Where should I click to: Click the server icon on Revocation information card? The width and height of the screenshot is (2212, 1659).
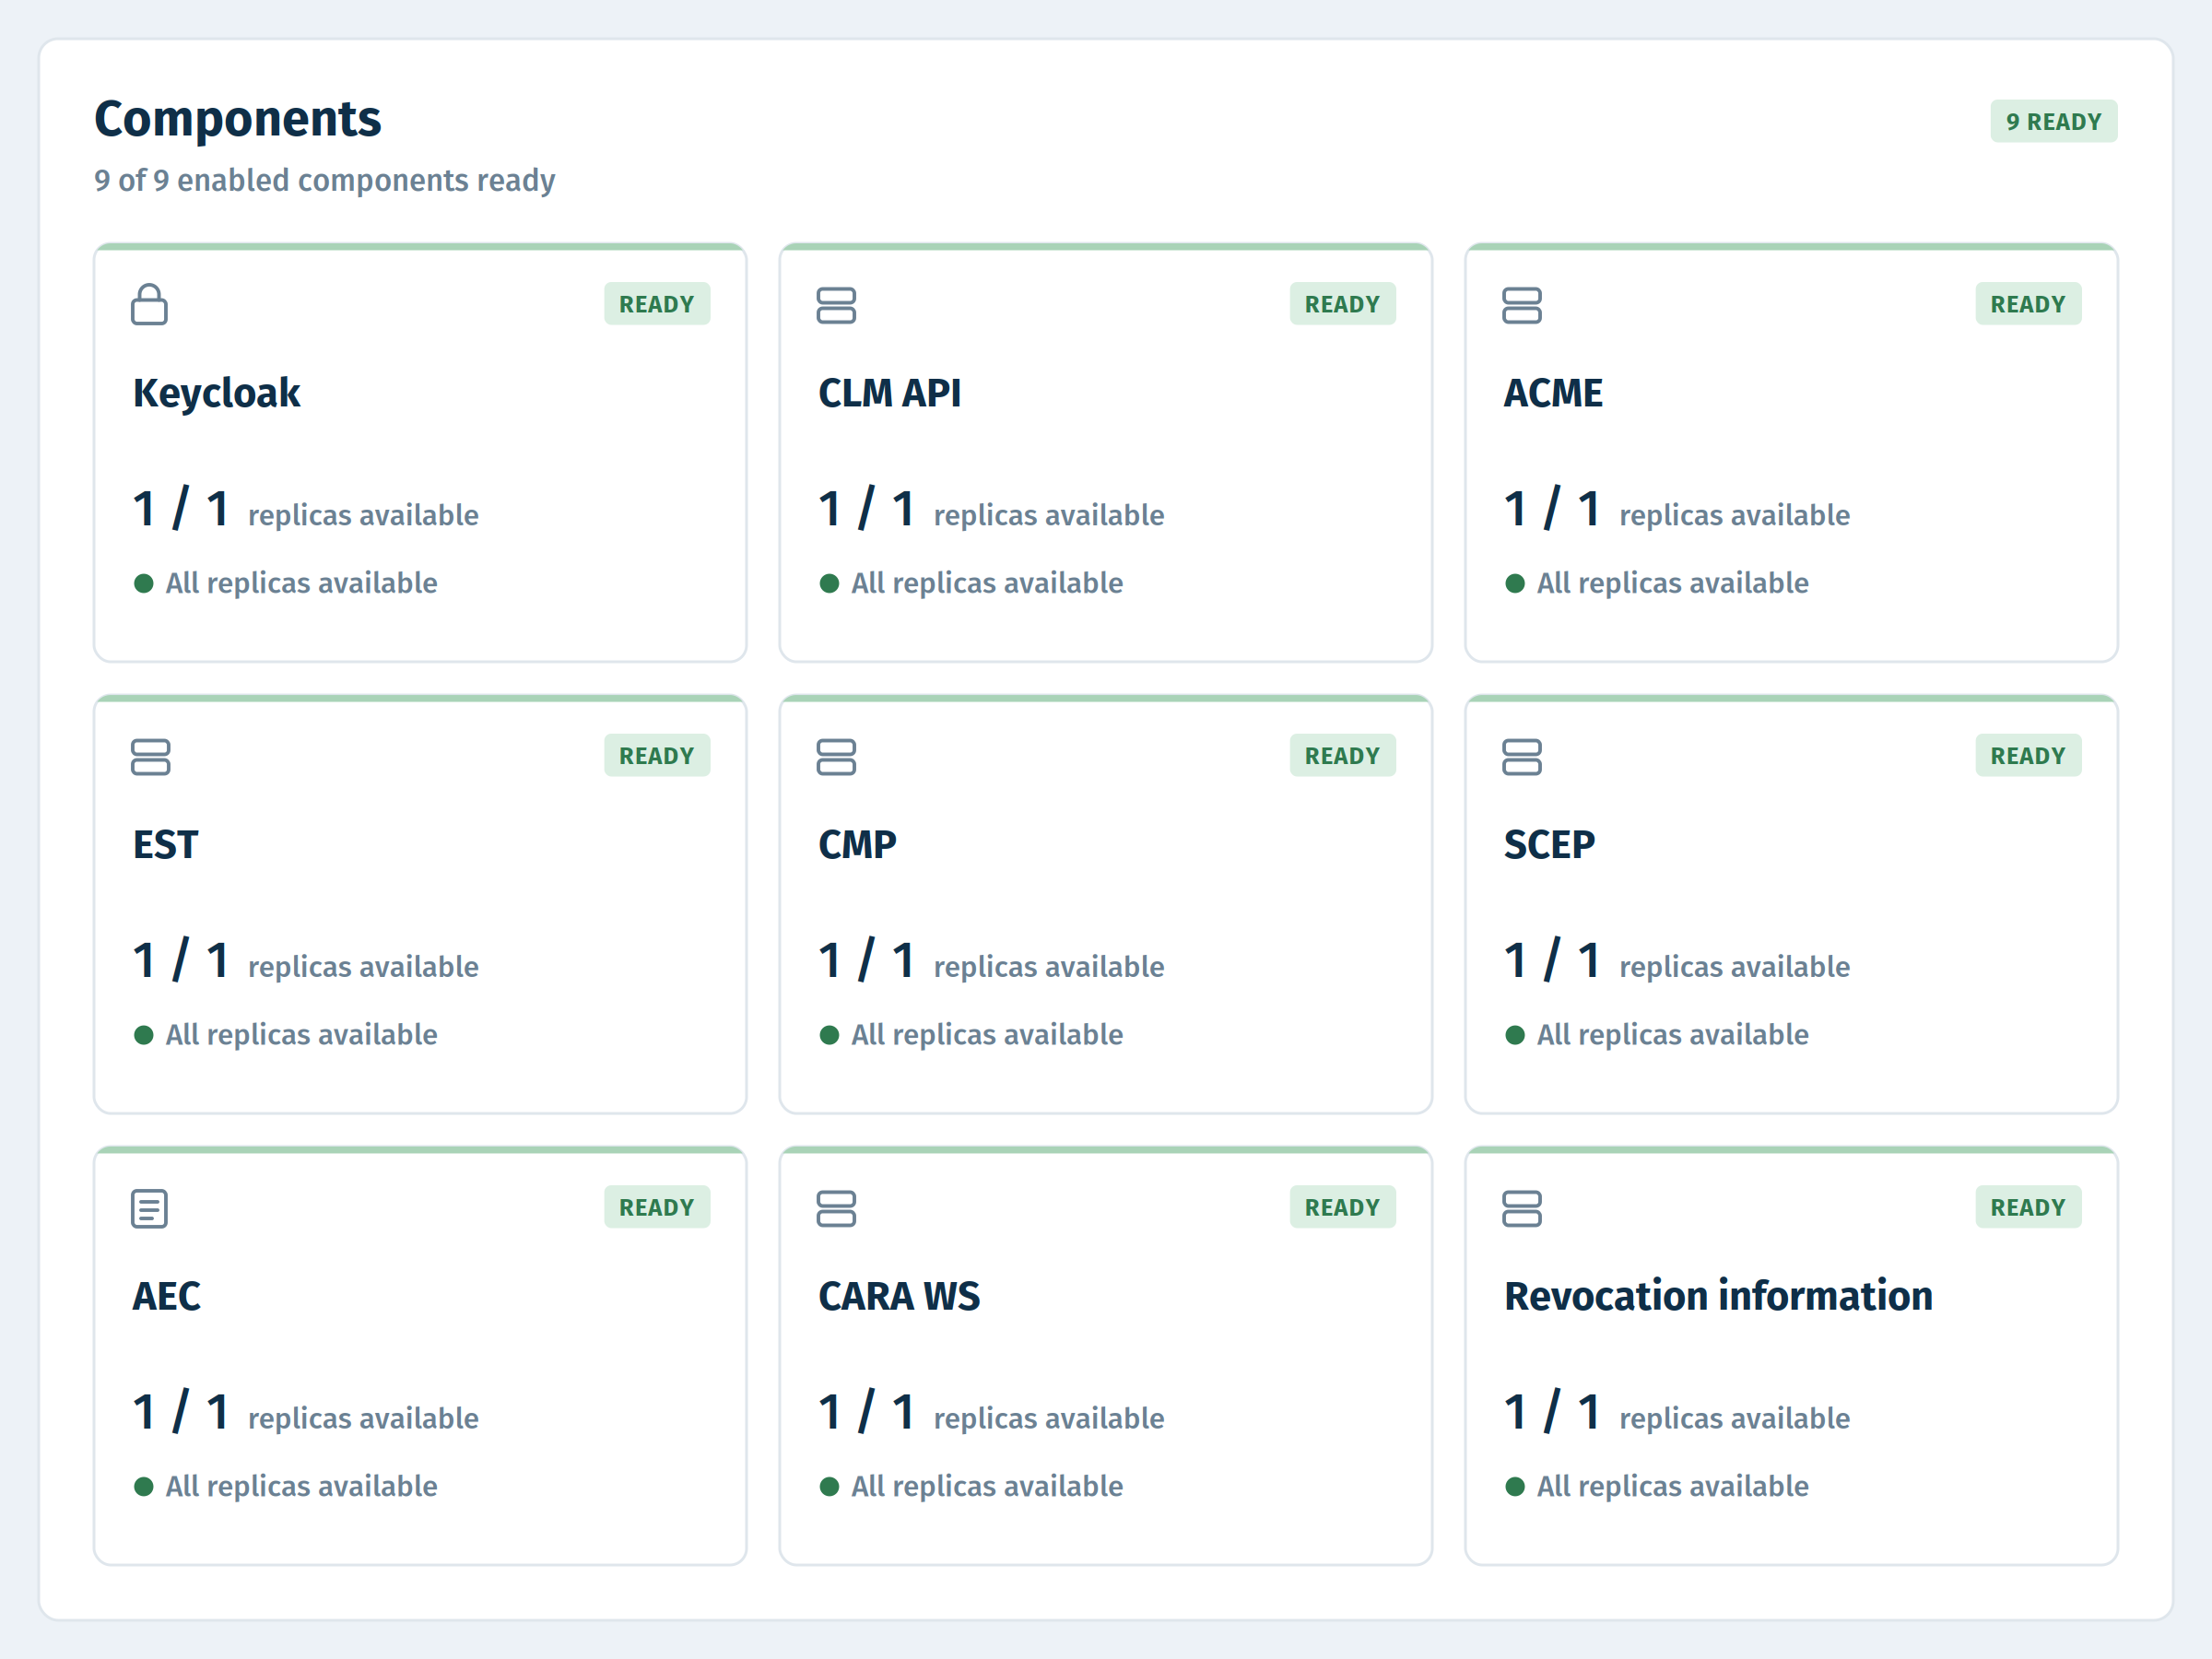(x=1522, y=1208)
